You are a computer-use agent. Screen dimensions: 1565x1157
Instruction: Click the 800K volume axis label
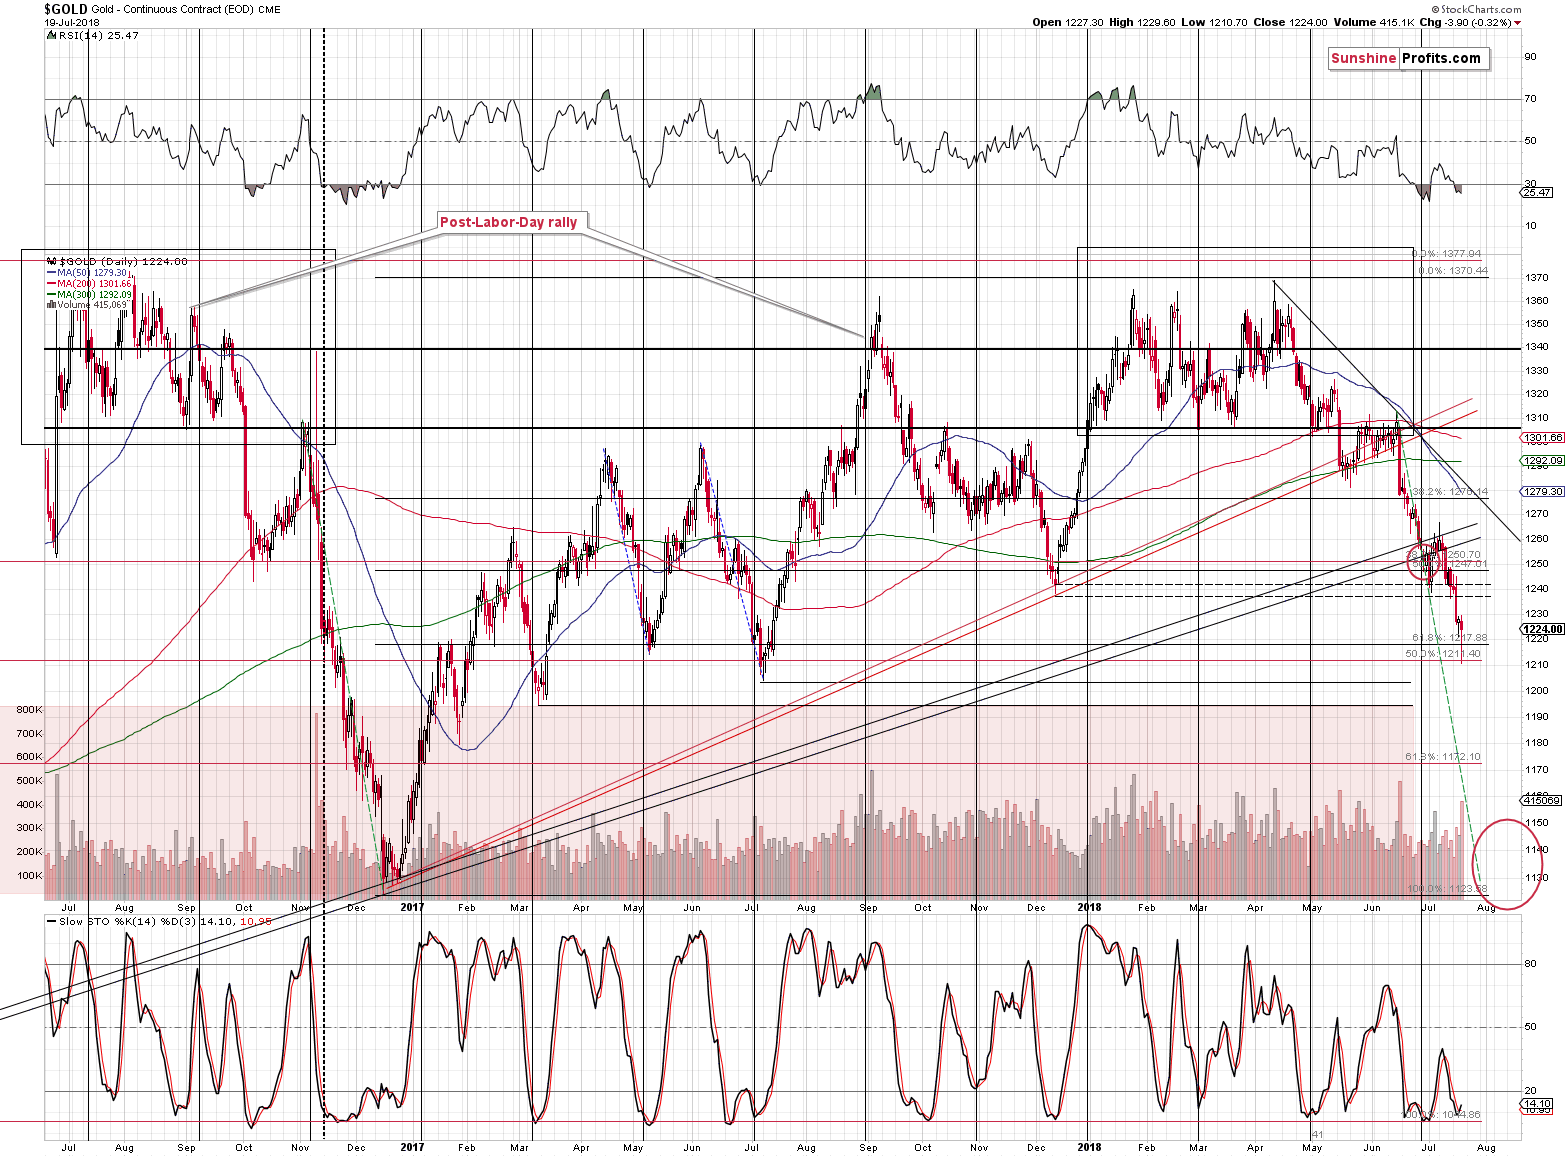[30, 710]
